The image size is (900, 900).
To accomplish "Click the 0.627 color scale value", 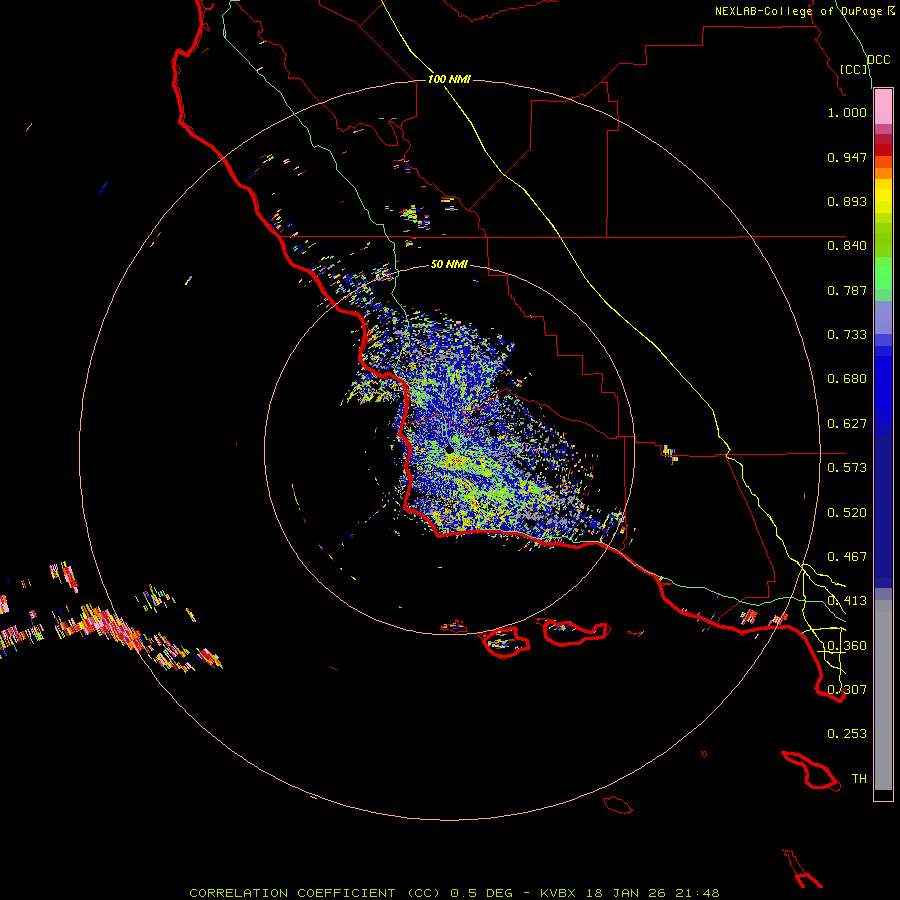I will coord(847,424).
